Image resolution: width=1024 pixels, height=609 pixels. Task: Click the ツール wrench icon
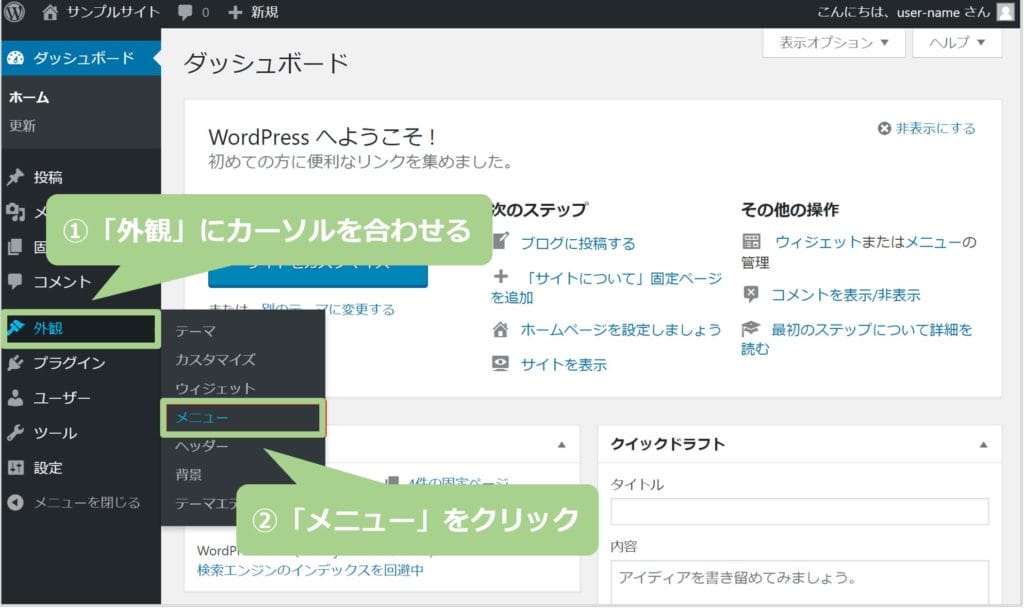[15, 433]
